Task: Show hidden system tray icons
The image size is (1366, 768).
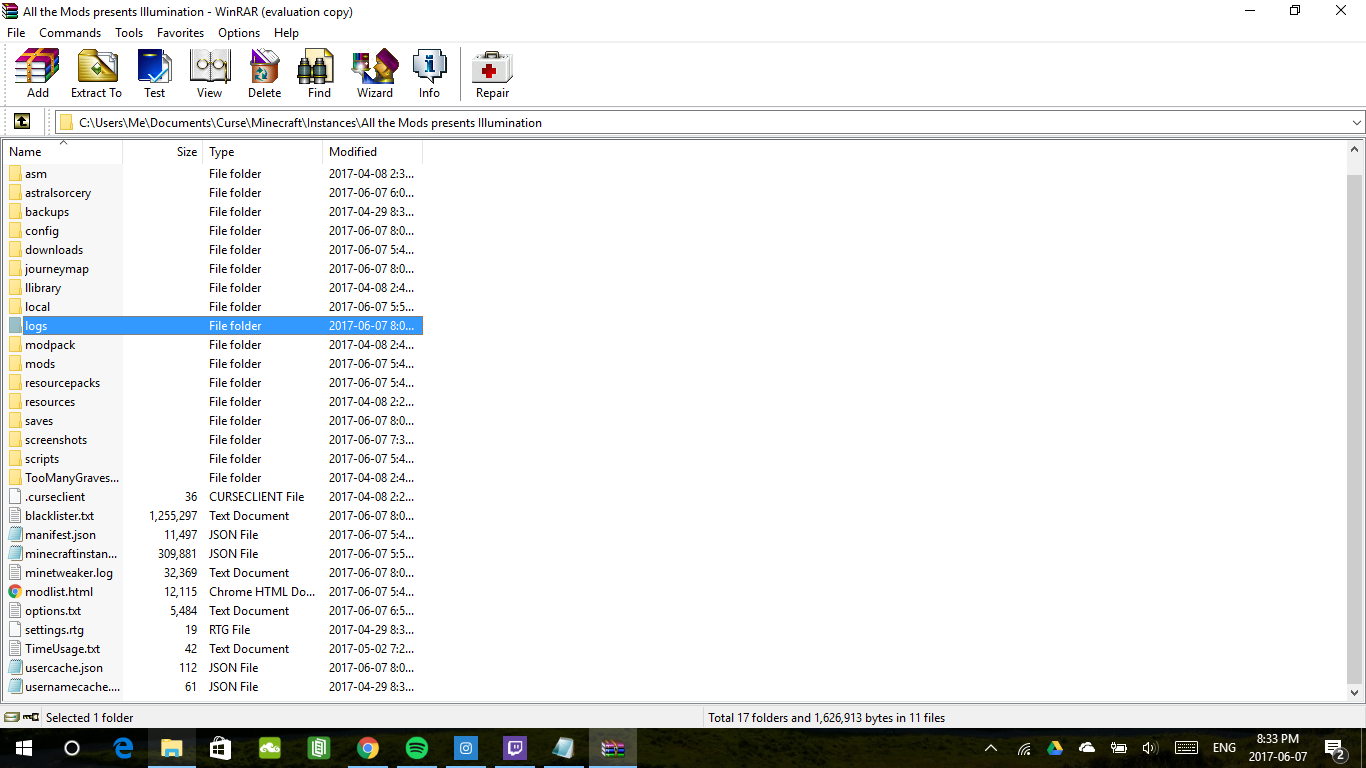Action: click(991, 748)
